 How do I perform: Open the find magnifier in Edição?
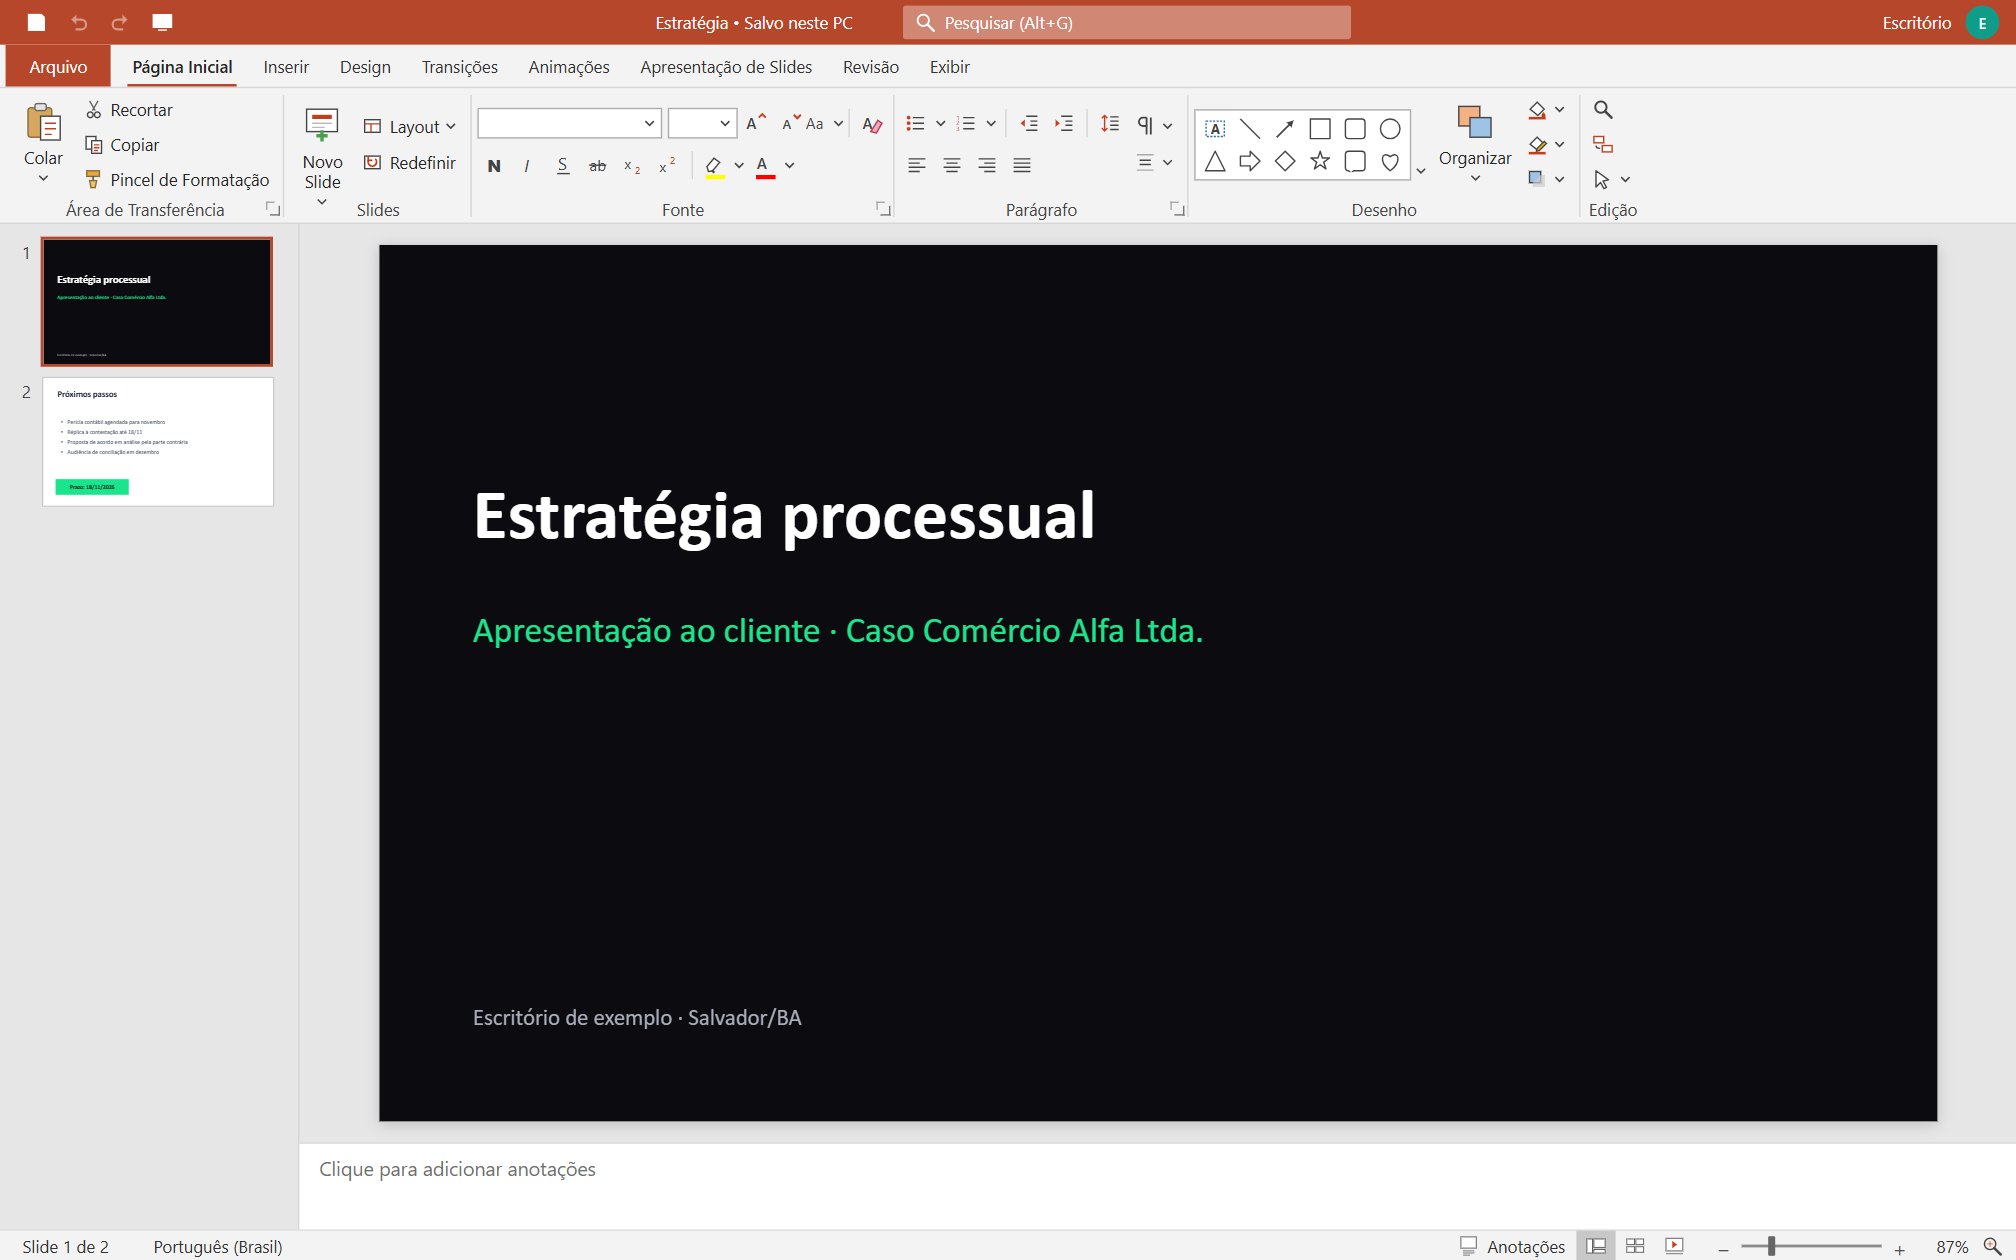(1603, 110)
